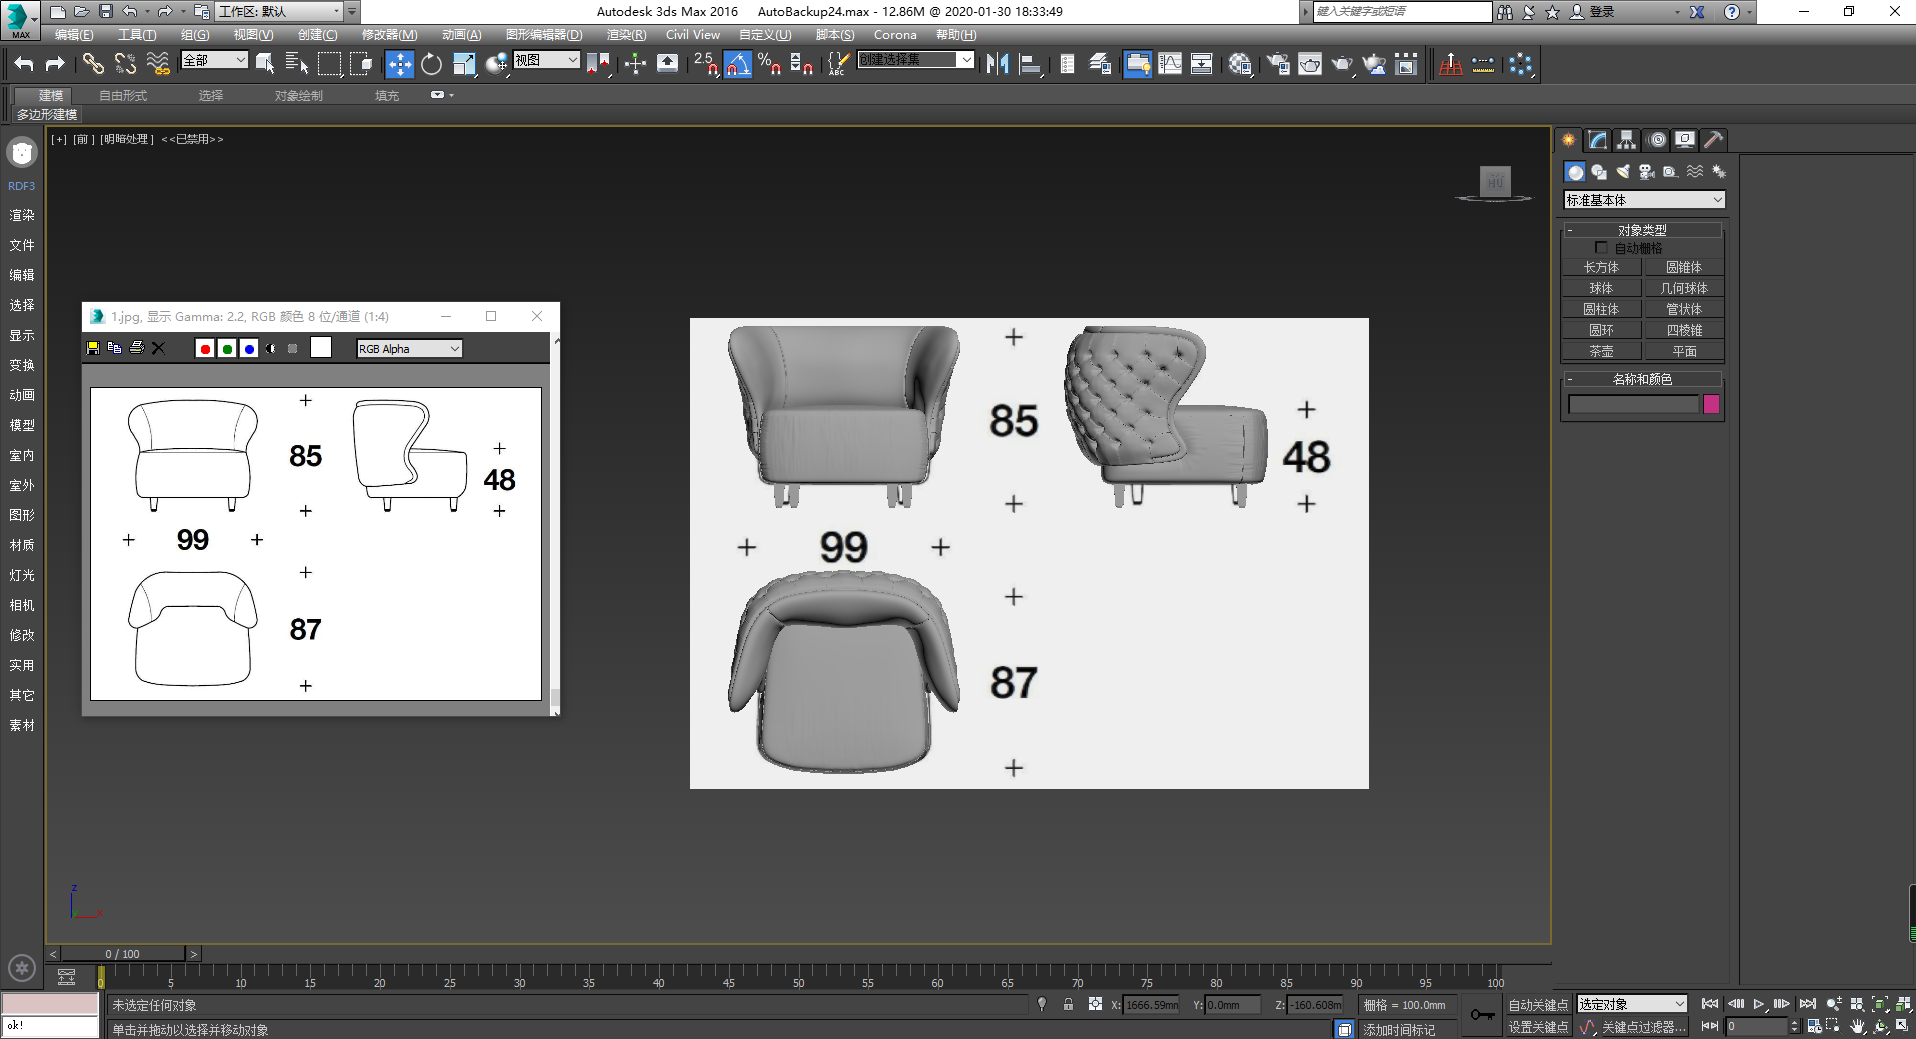The width and height of the screenshot is (1916, 1039).
Task: Select the Move tool in main toolbar
Action: [399, 64]
